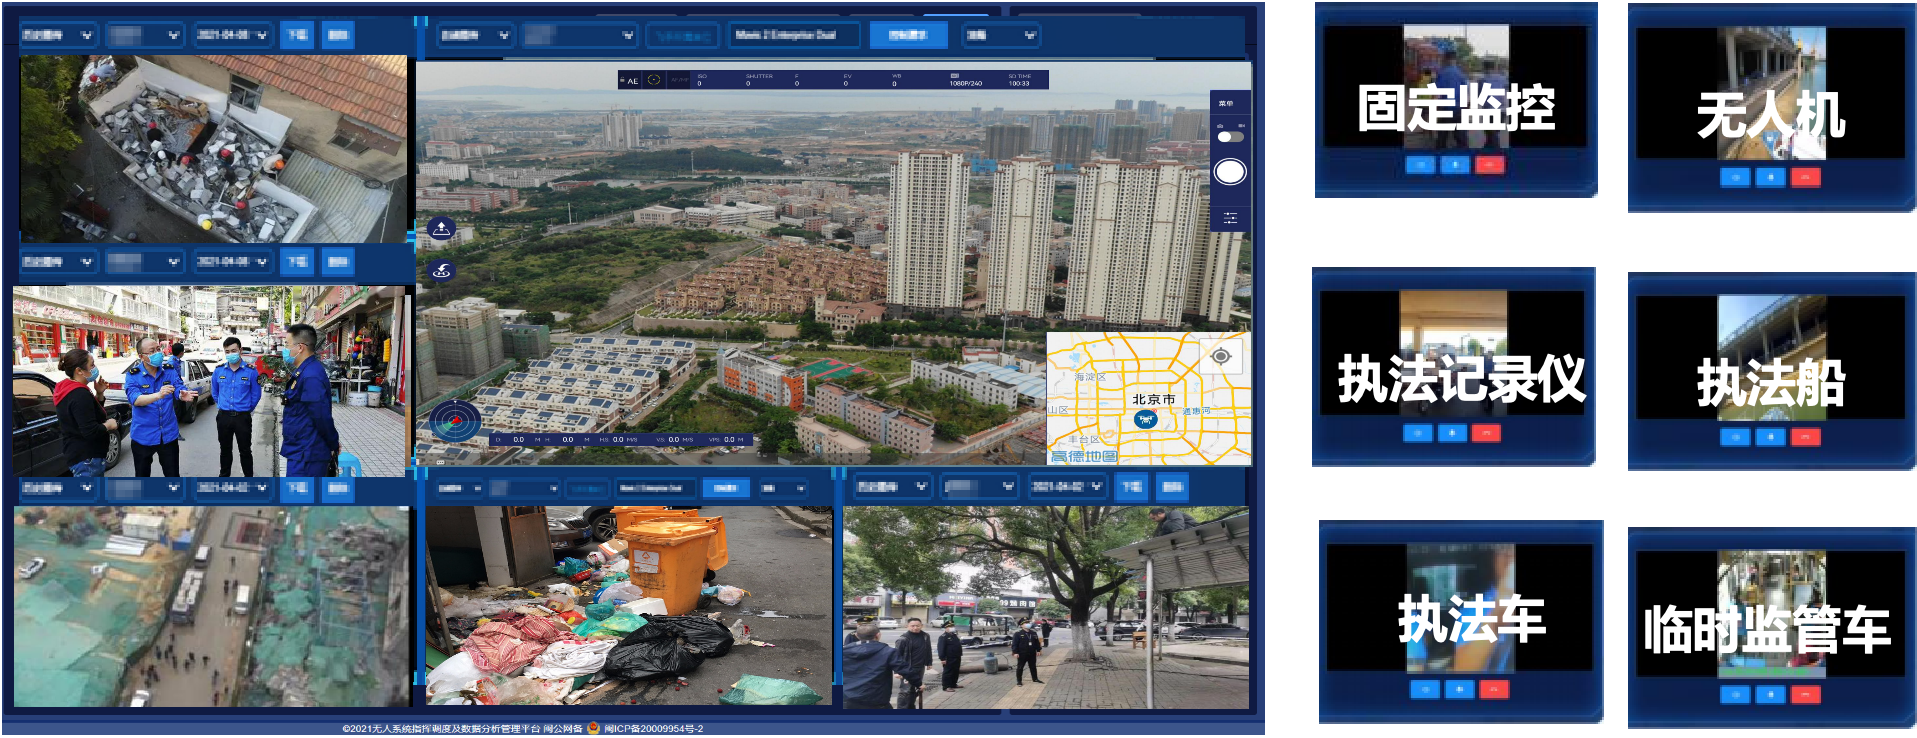This screenshot has width=1917, height=738.
Task: Click the AE lock icon
Action: (x=630, y=80)
